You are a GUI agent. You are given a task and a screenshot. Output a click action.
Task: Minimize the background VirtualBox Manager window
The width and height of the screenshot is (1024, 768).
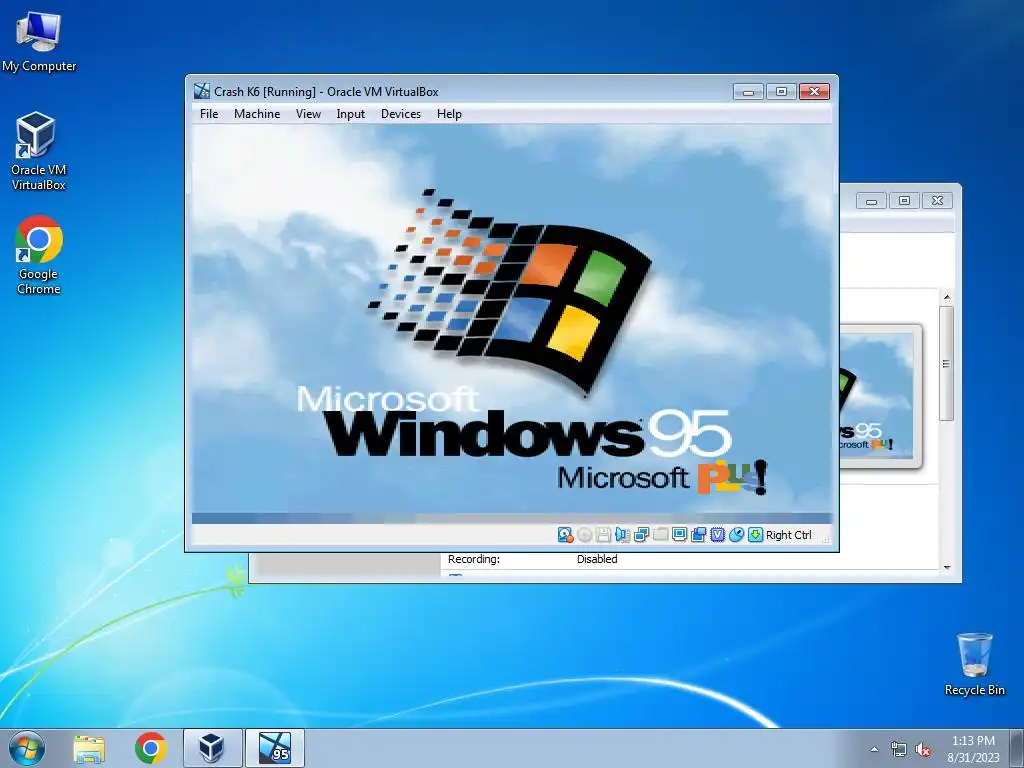point(871,200)
